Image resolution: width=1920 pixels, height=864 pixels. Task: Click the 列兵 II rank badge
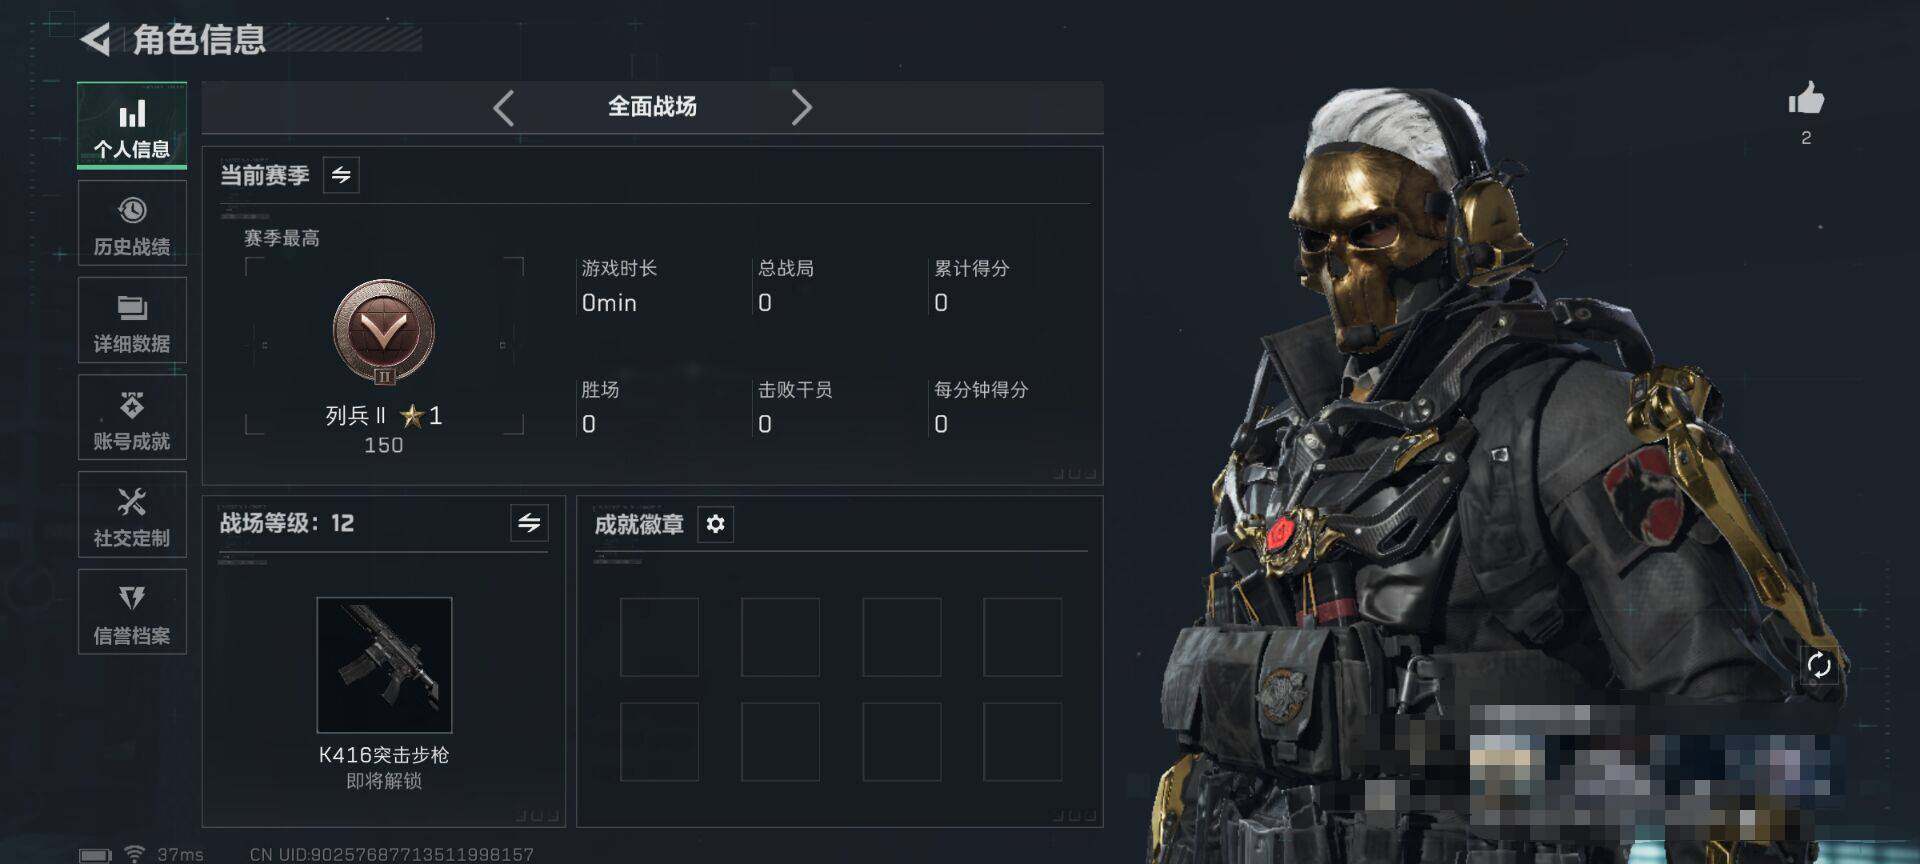tap(384, 332)
